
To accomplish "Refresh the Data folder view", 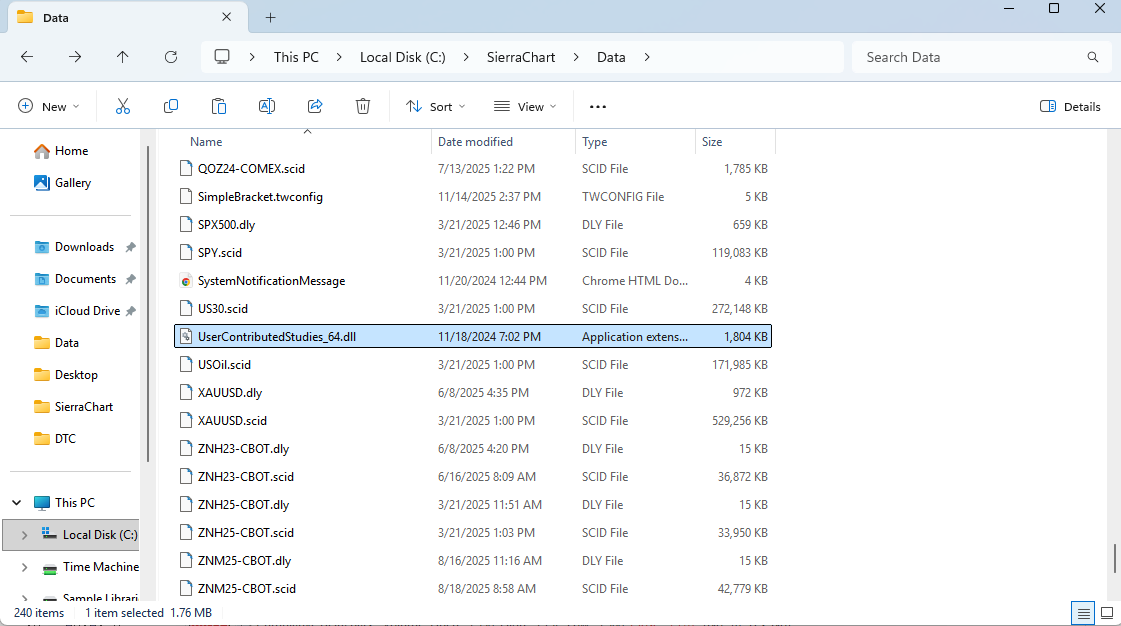I will click(x=171, y=57).
